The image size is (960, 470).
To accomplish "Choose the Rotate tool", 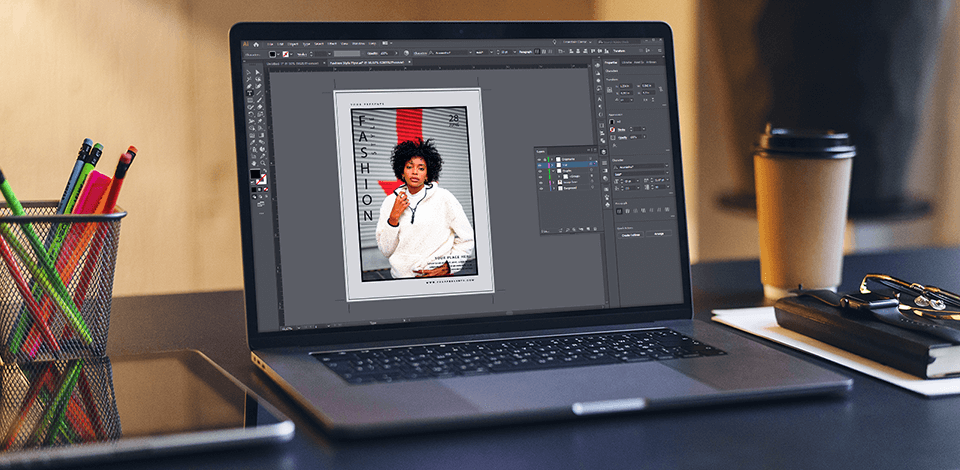I will coord(249,114).
